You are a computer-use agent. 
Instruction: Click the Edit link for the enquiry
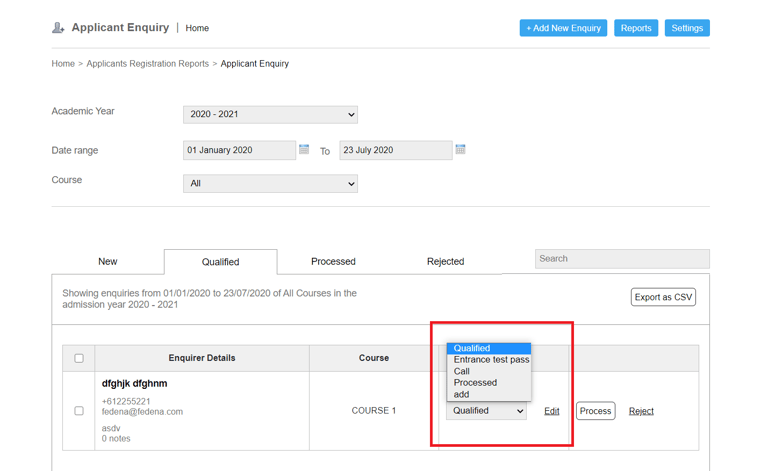click(551, 411)
